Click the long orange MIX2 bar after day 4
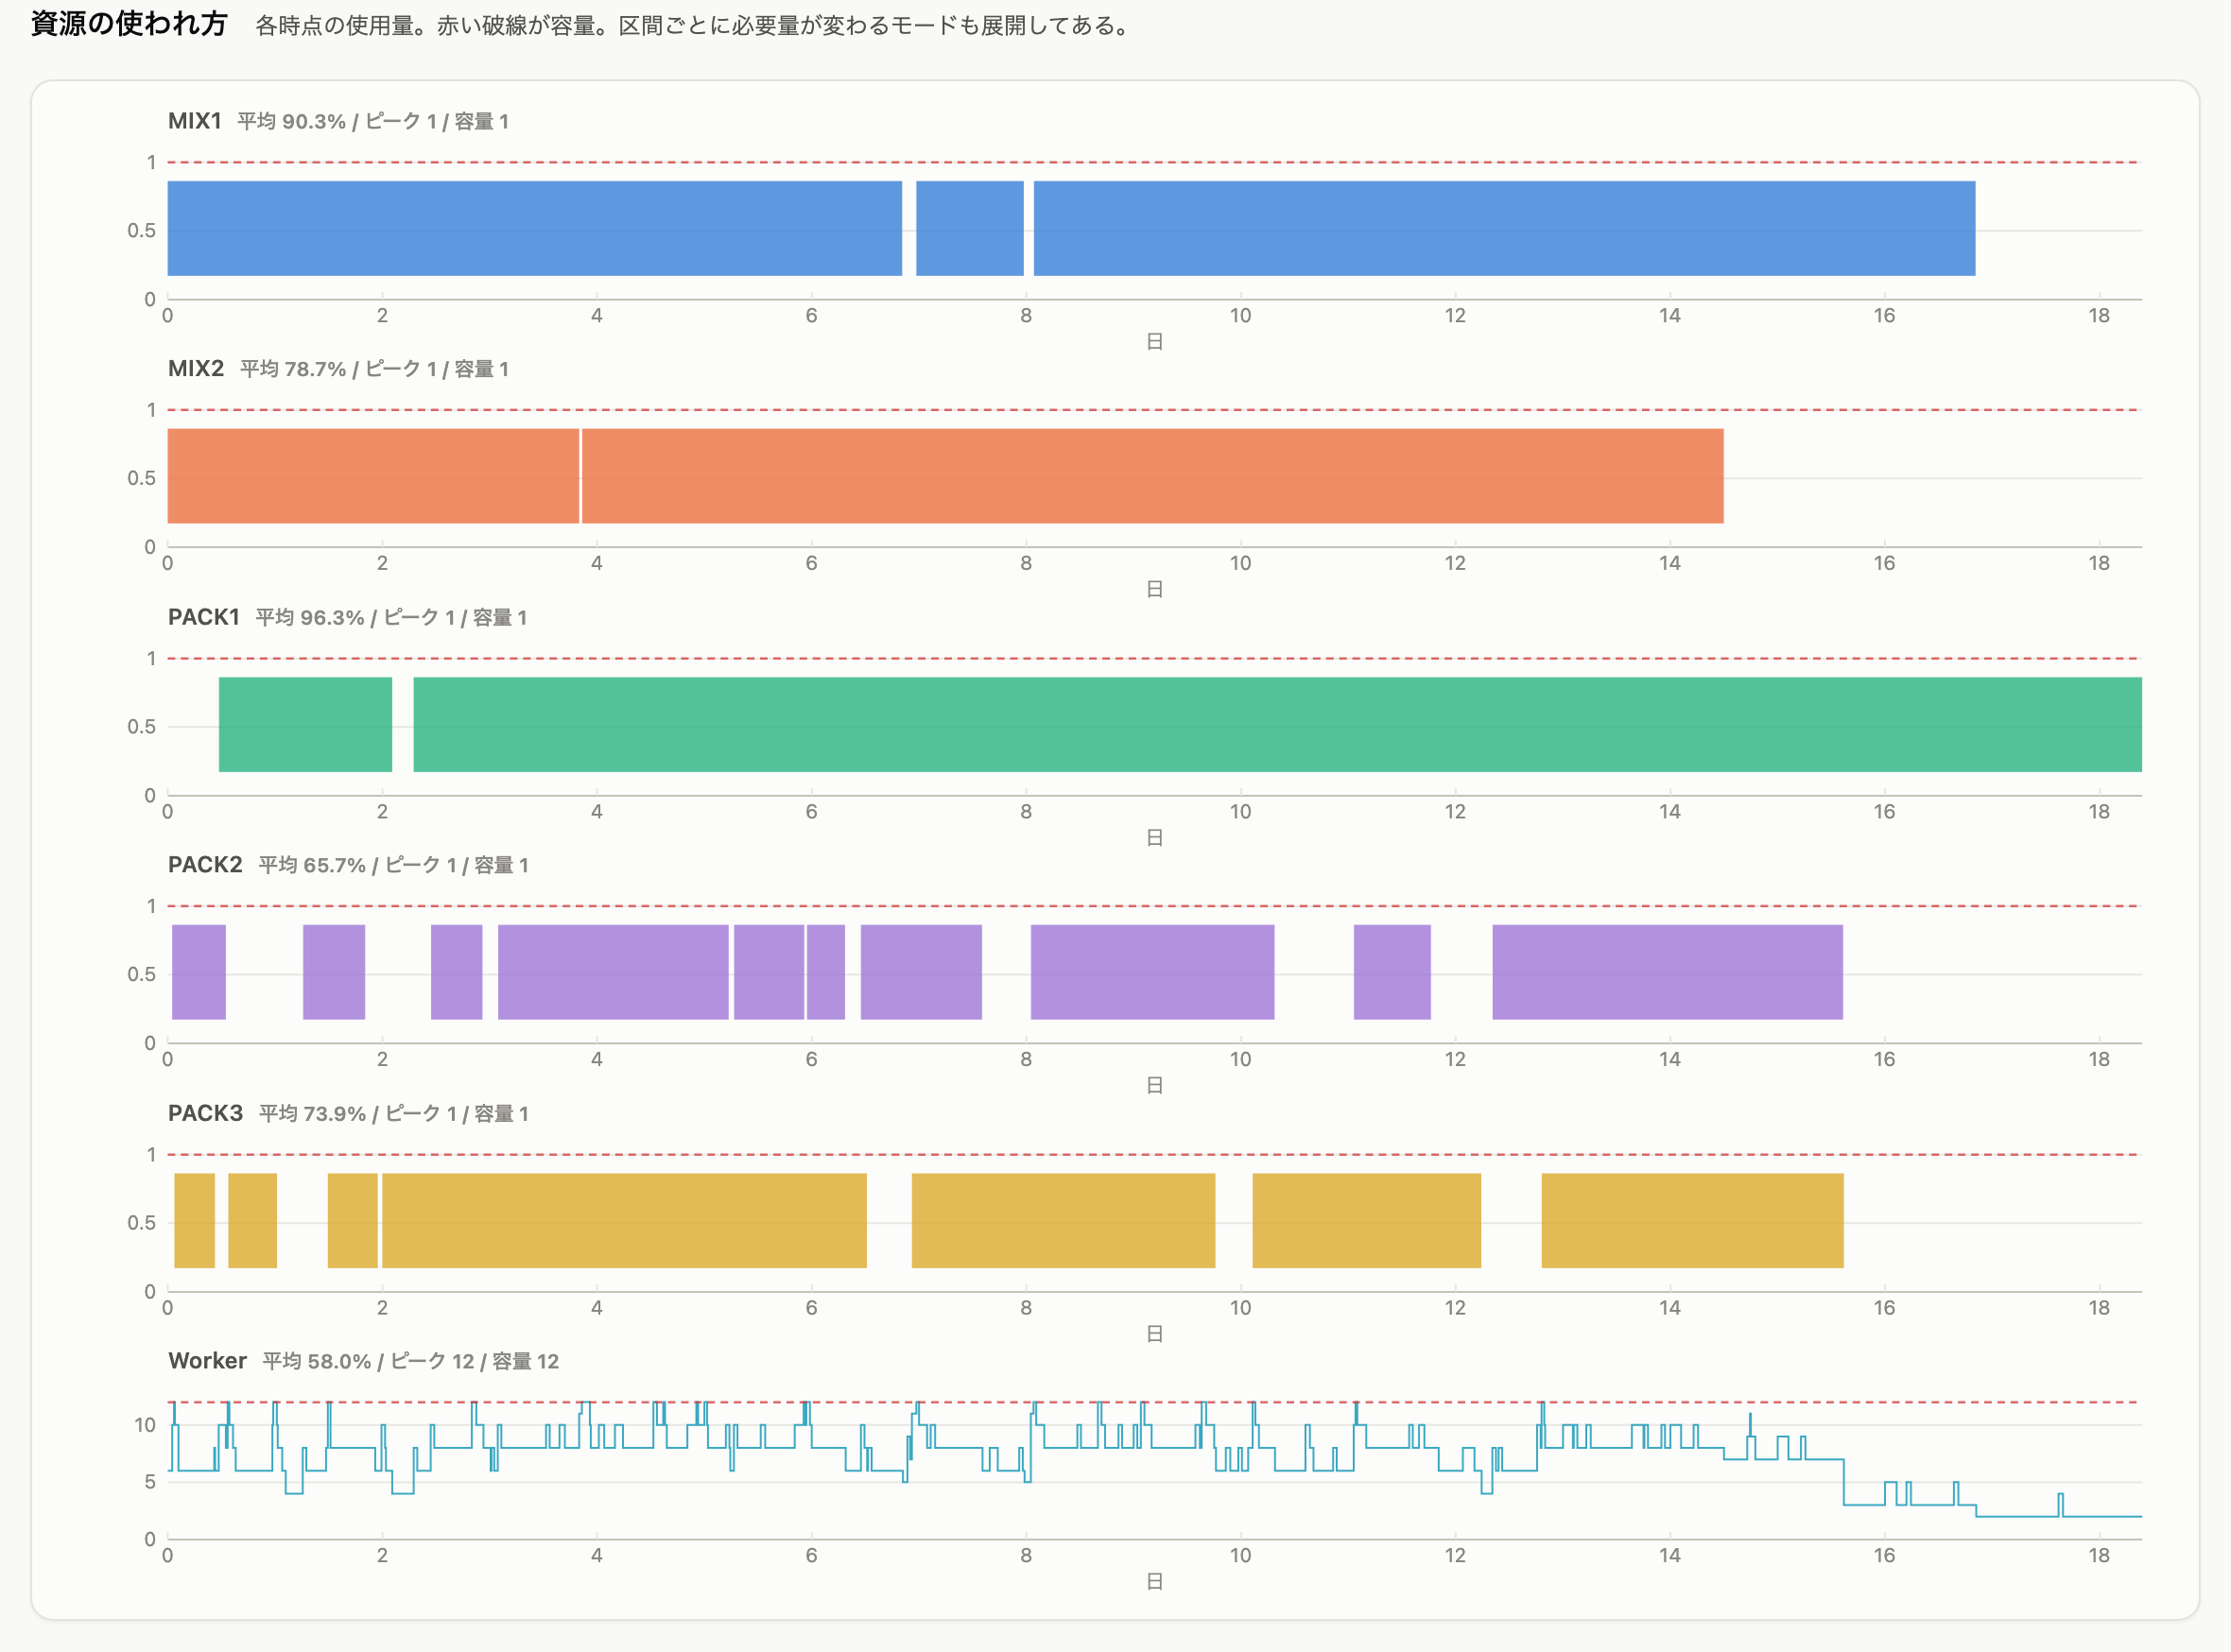2231x1652 pixels. click(x=1152, y=476)
